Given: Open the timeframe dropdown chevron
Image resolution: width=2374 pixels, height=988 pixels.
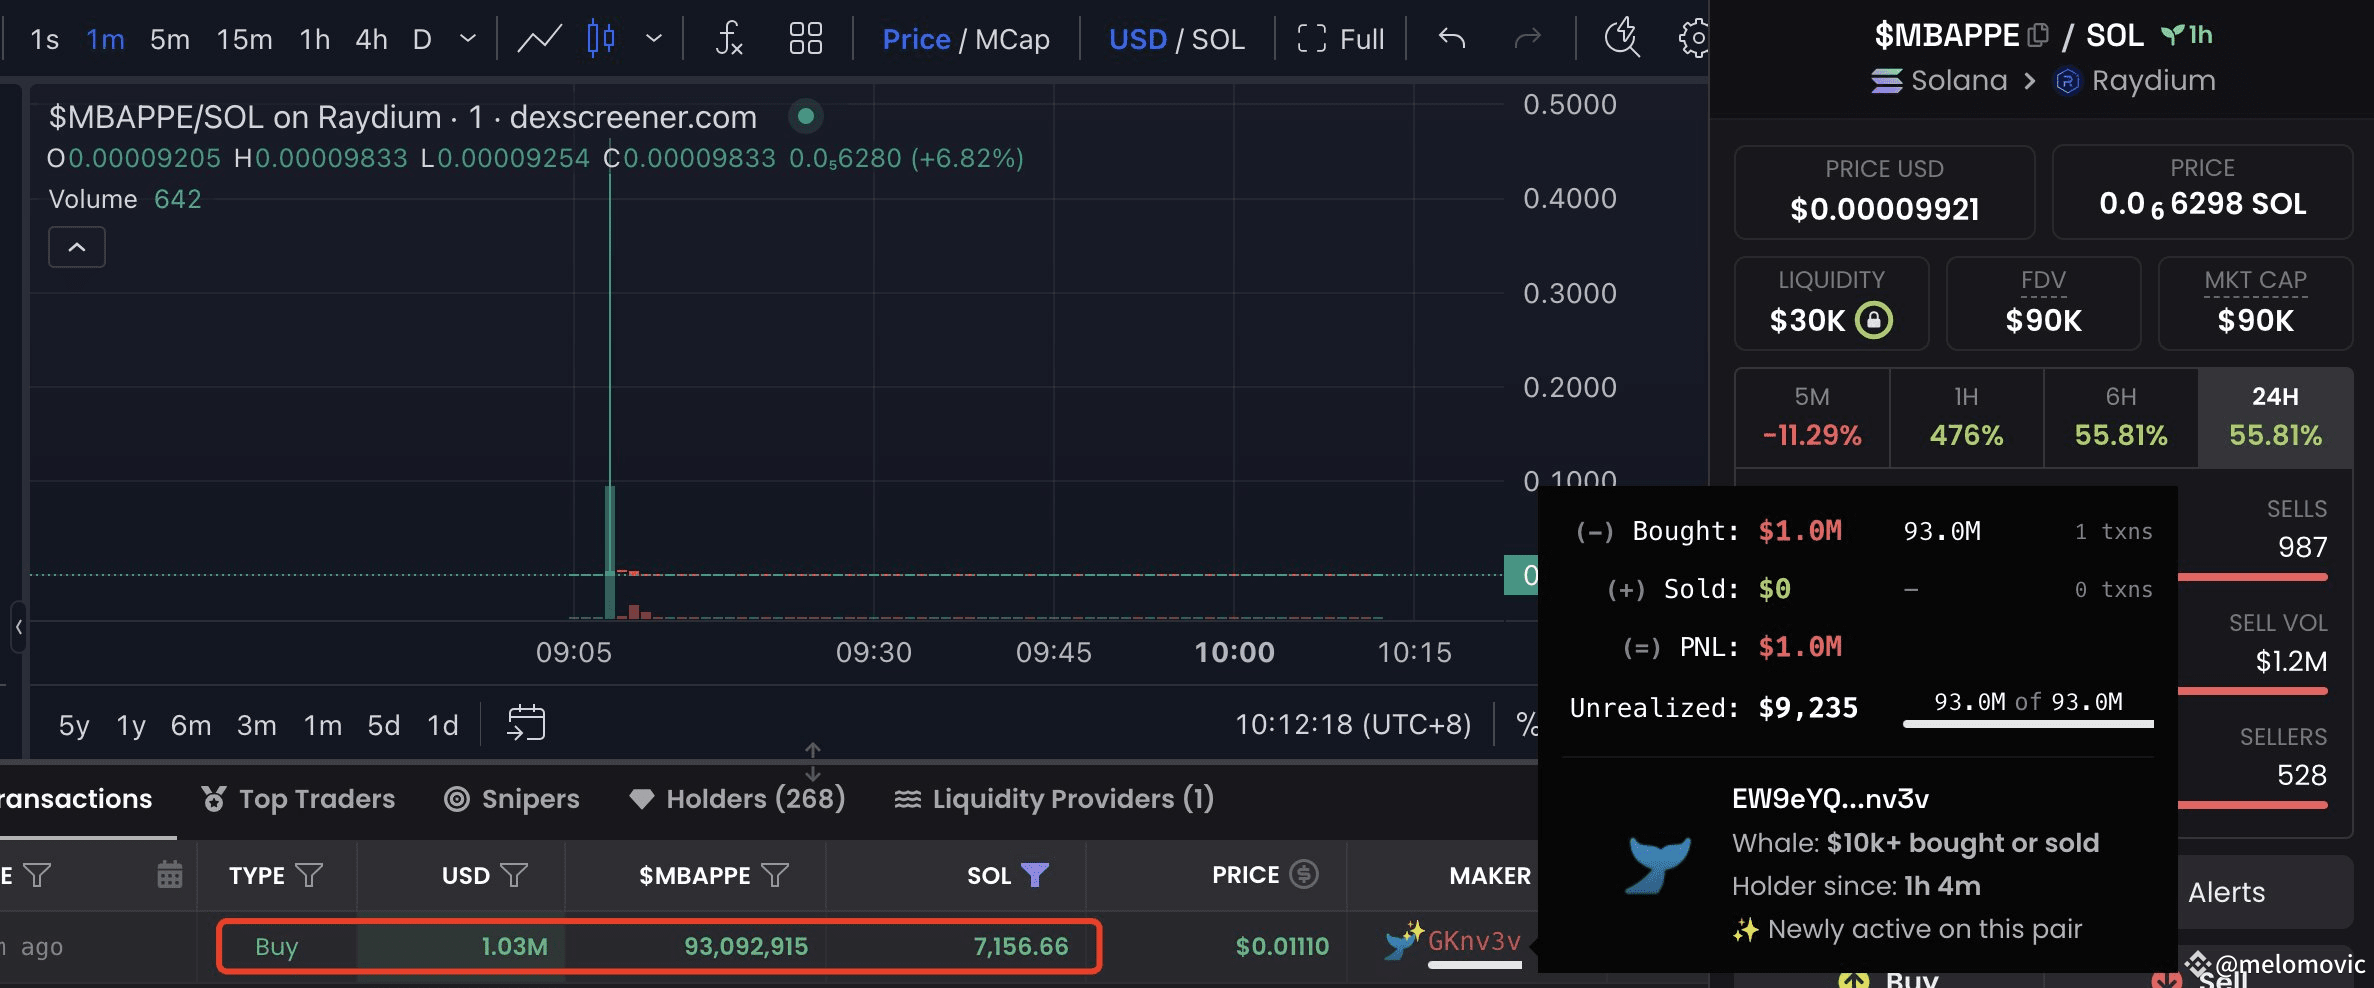Looking at the screenshot, I should (467, 39).
